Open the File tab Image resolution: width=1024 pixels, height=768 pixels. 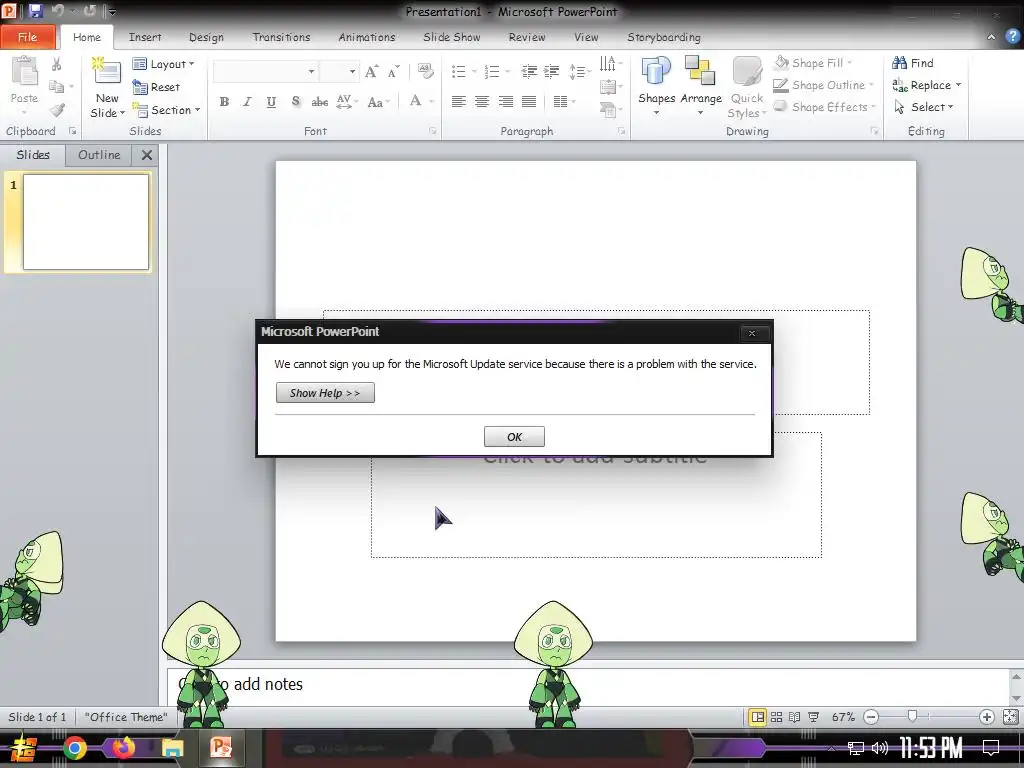[x=27, y=37]
